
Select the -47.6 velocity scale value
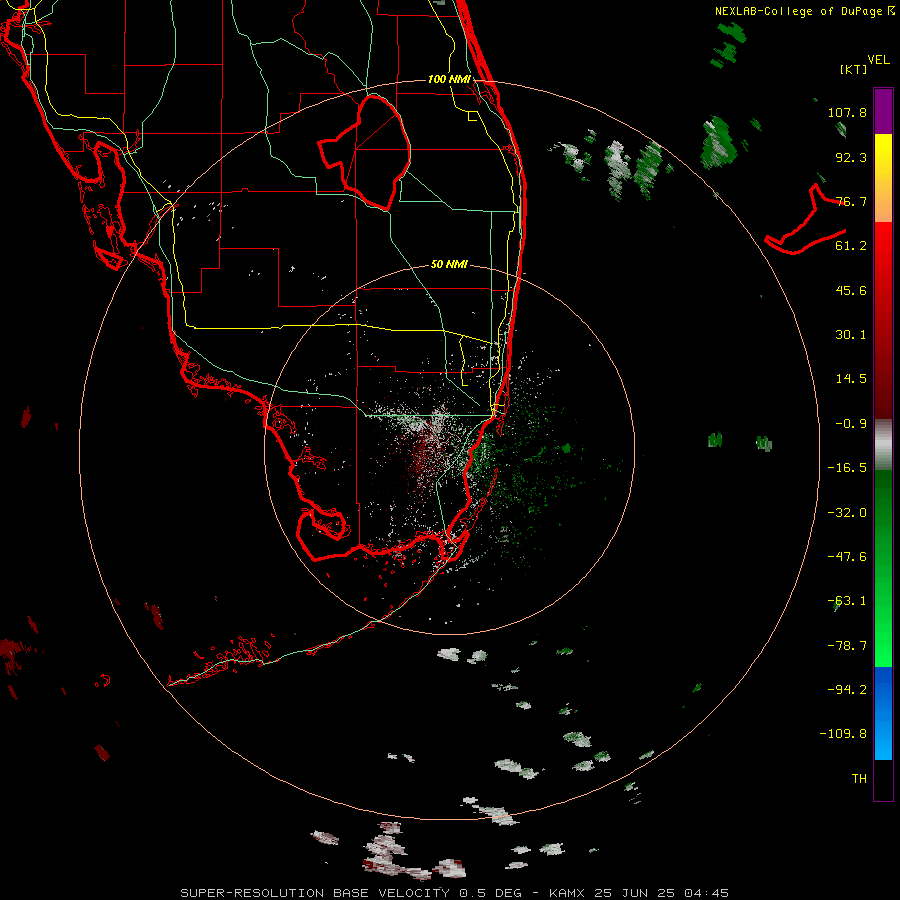[847, 557]
